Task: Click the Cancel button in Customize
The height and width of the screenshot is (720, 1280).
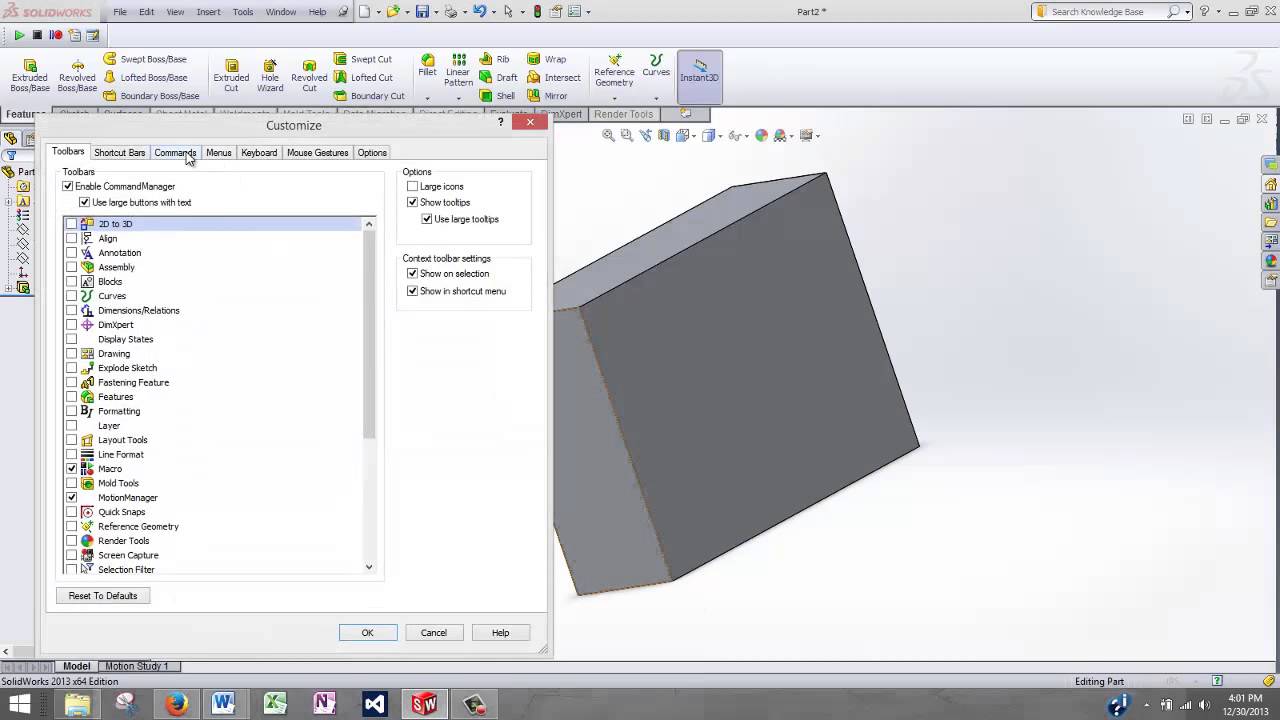Action: tap(434, 632)
